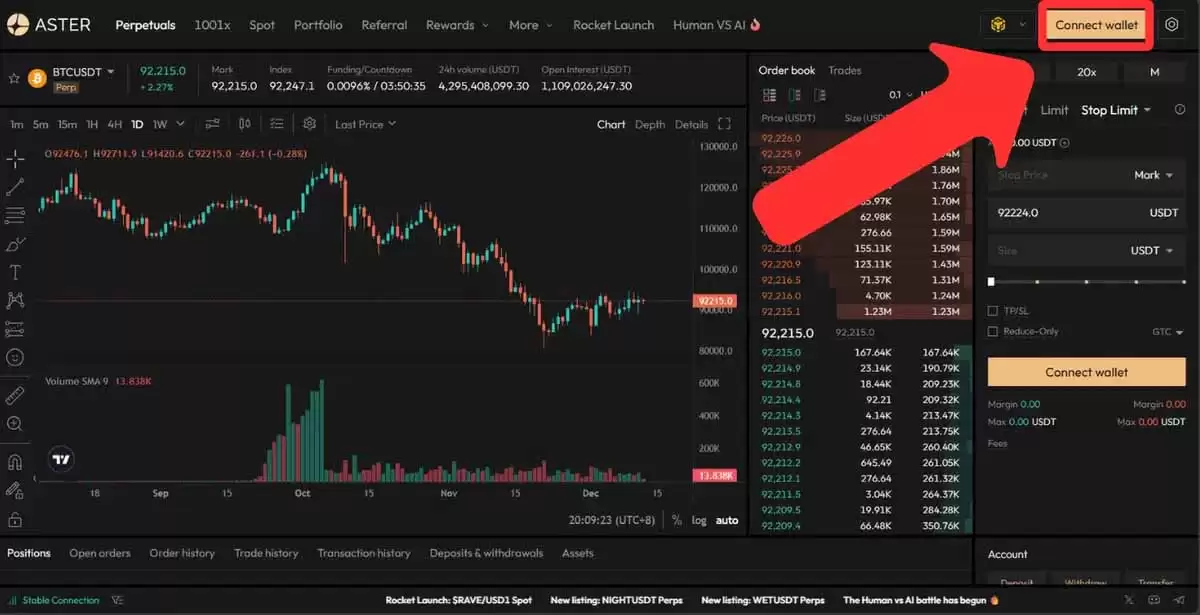Choose the text annotation tool
1200x615 pixels.
[x=15, y=272]
